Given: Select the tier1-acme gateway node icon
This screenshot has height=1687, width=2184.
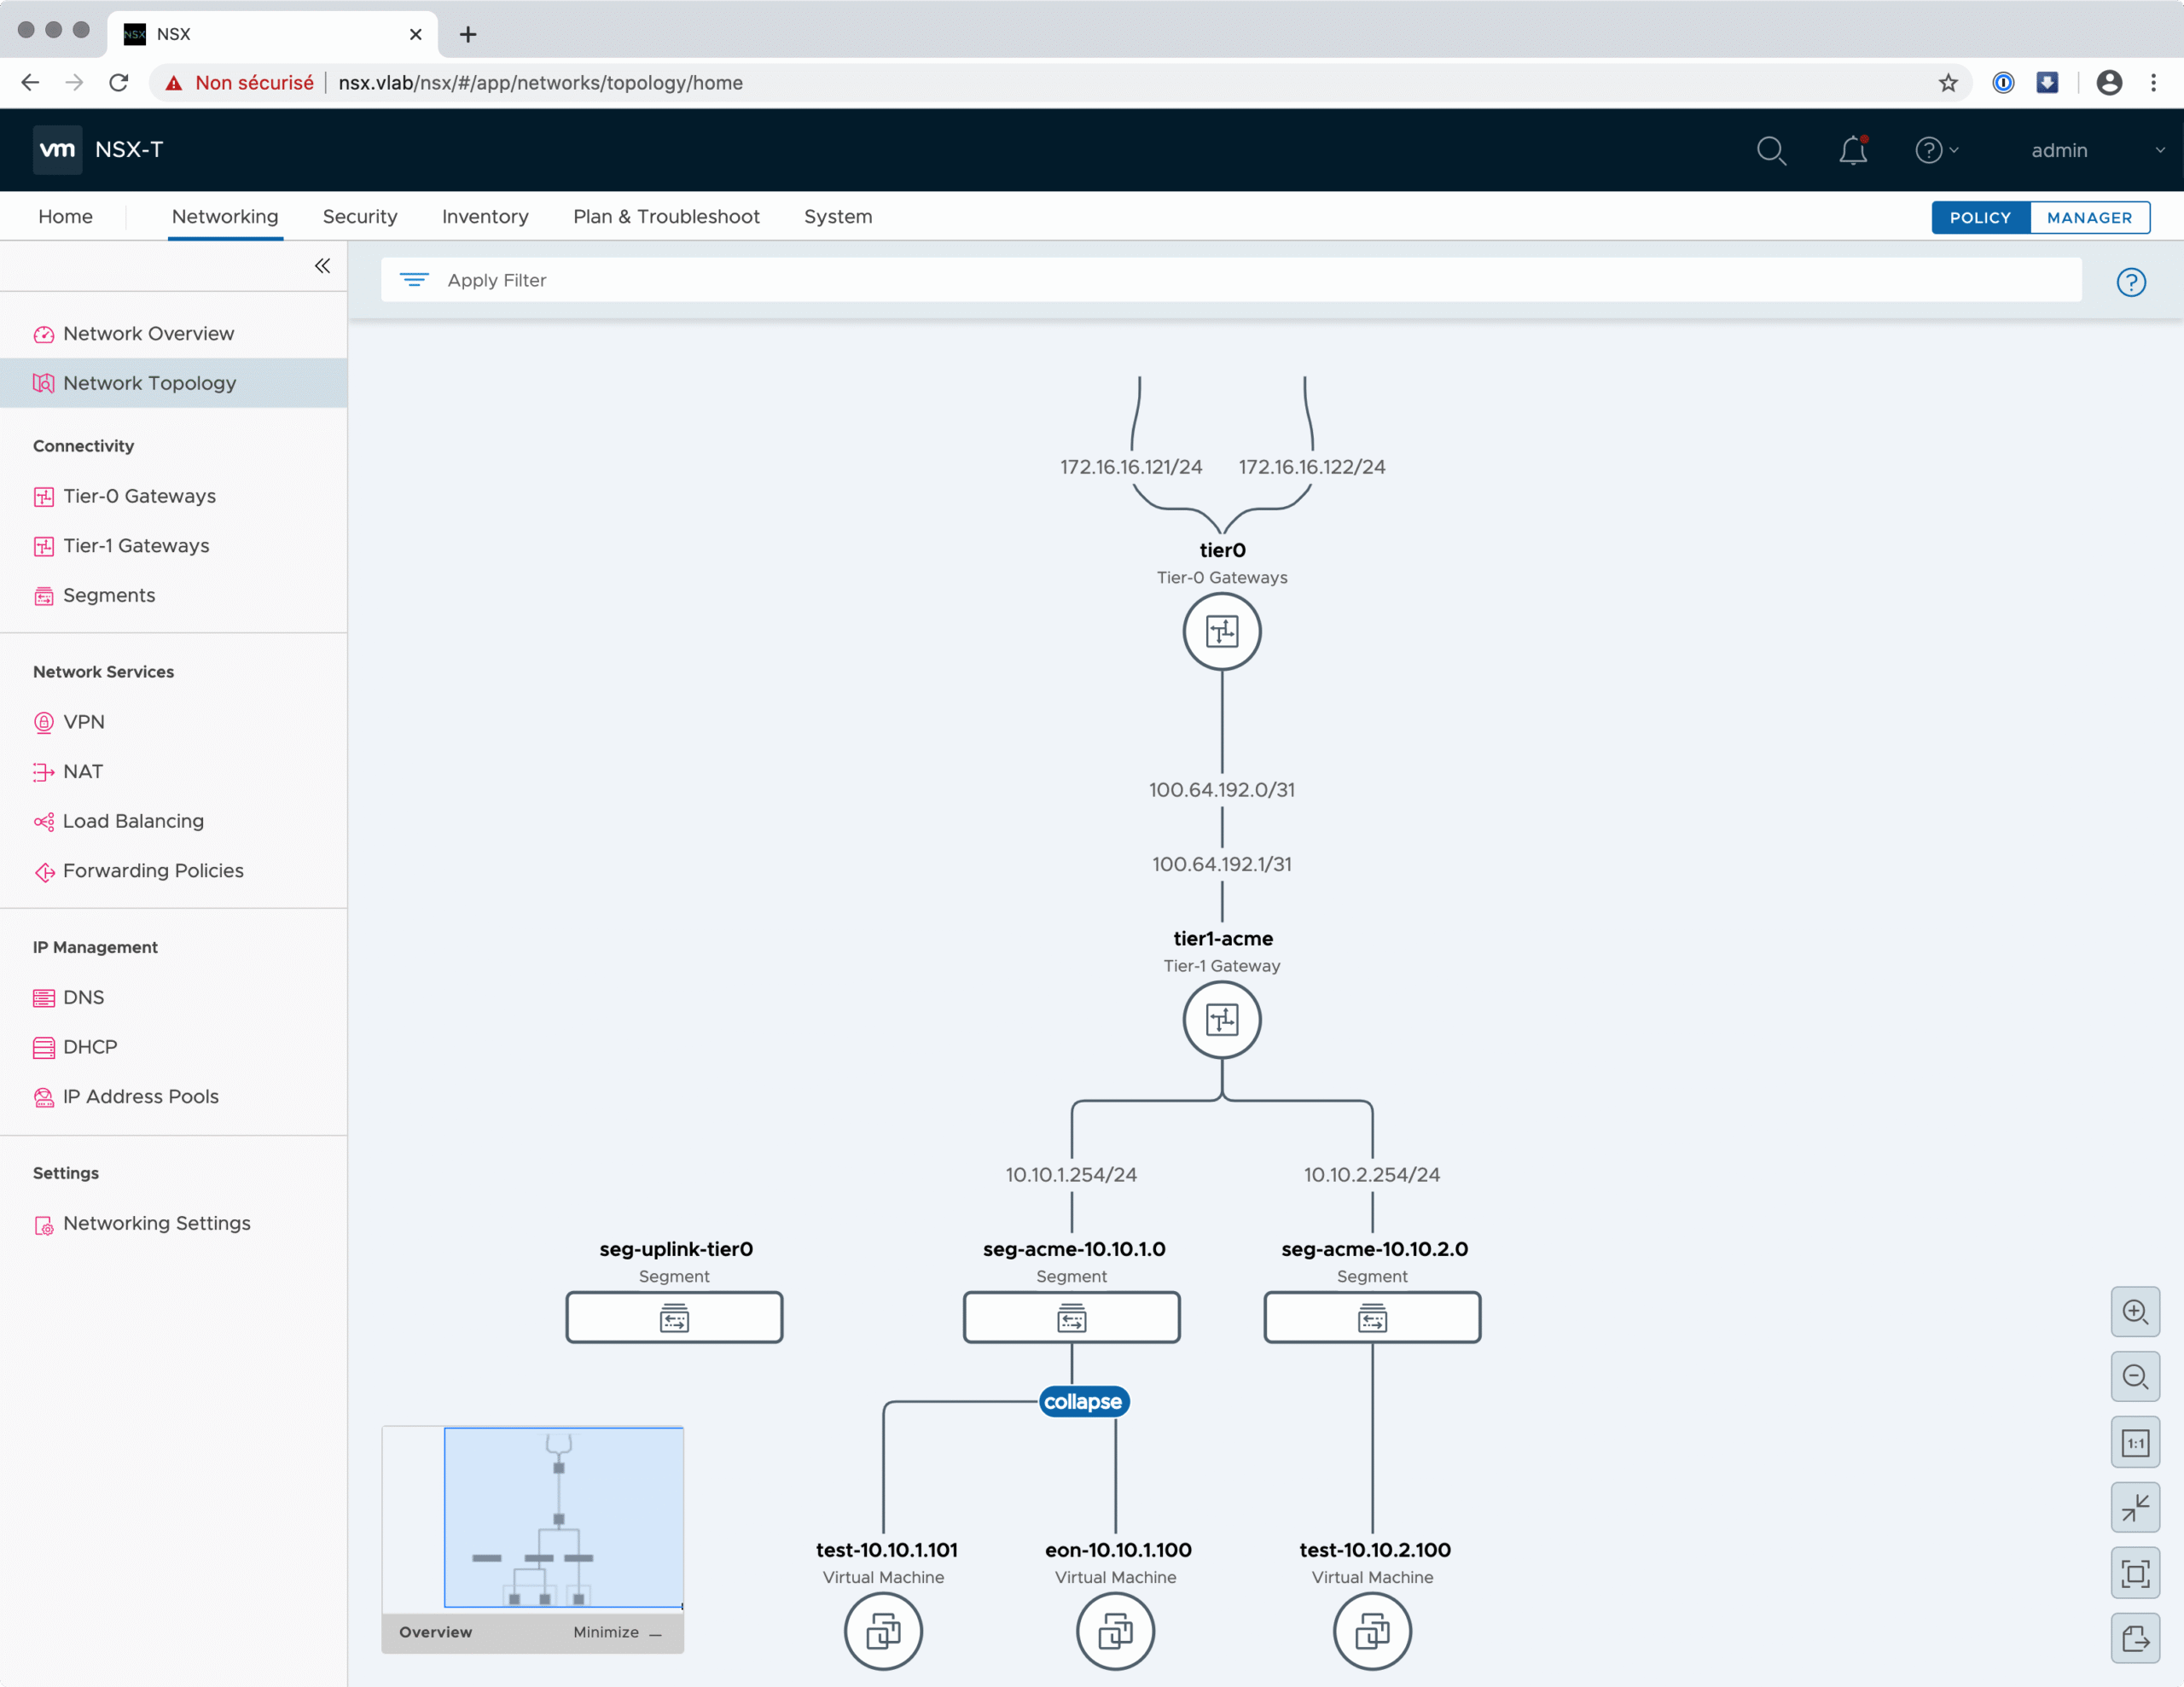Looking at the screenshot, I should [x=1221, y=1020].
